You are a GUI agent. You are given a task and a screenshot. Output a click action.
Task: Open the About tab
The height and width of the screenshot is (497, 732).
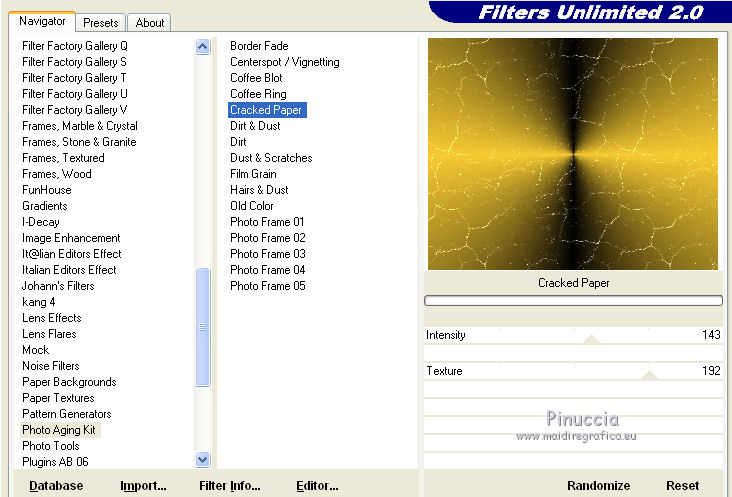point(149,23)
